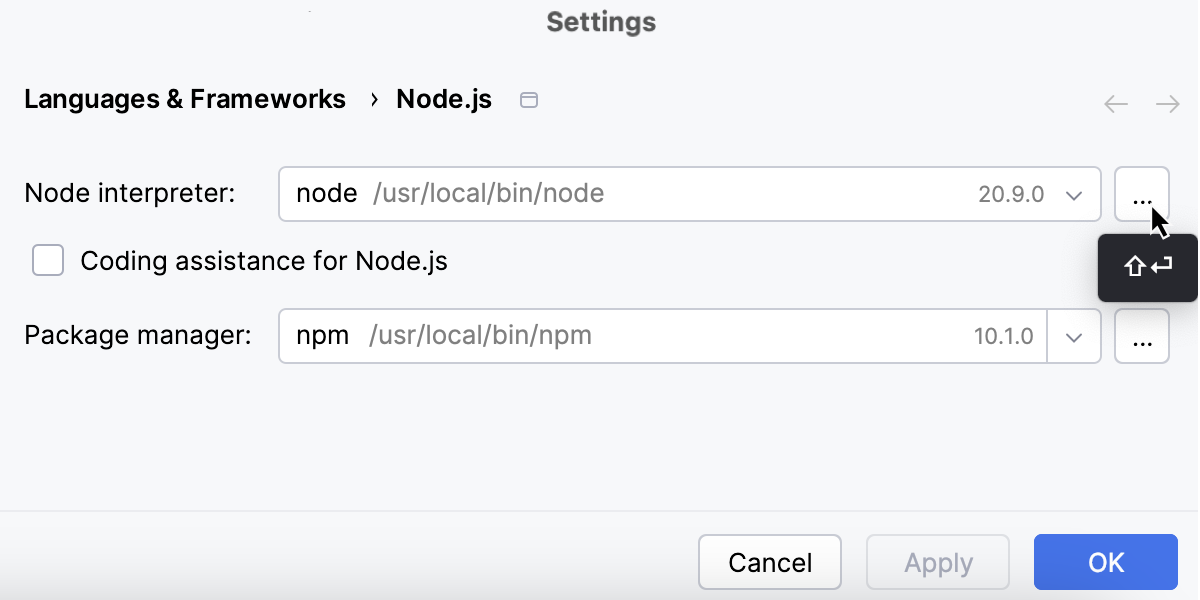Navigate back using the left arrow icon

1116,103
